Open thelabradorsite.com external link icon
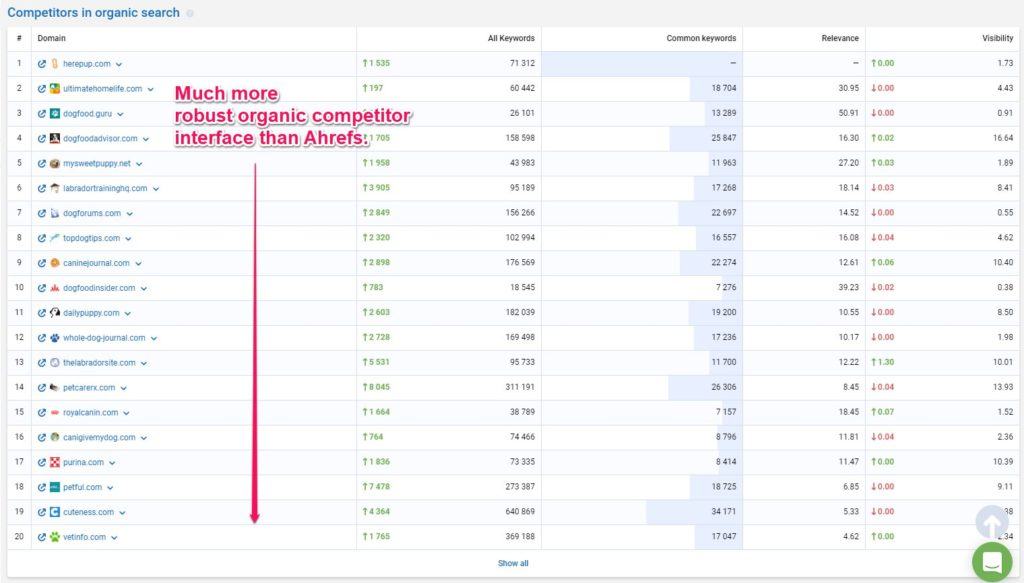The image size is (1024, 583). click(x=42, y=362)
